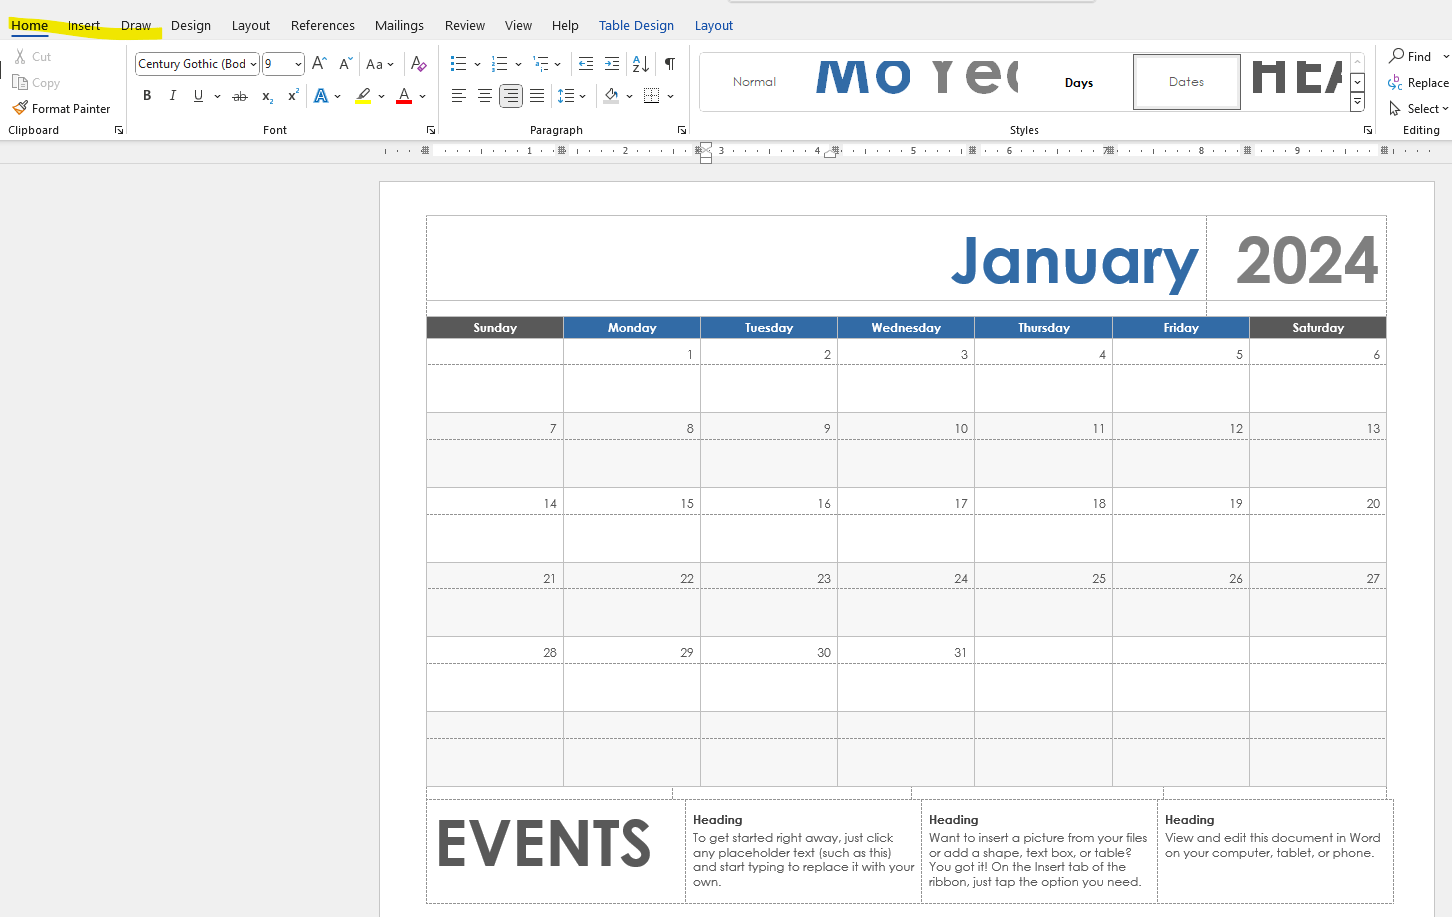Screen dimensions: 1452x917
Task: Toggle Bold formatting
Action: pyautogui.click(x=146, y=96)
